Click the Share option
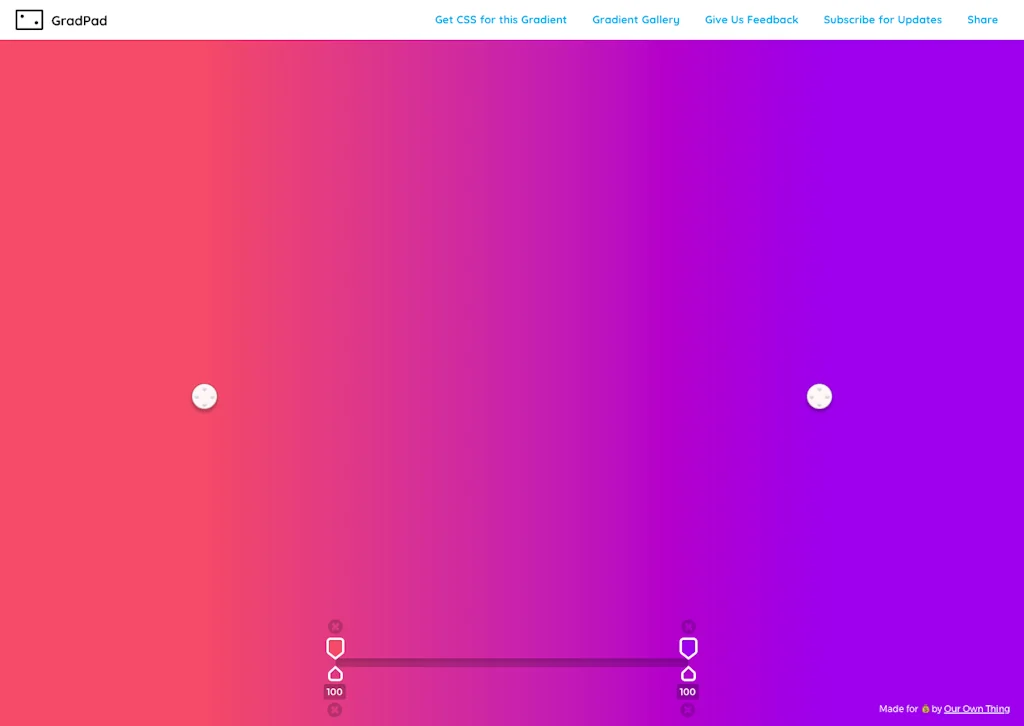The height and width of the screenshot is (726, 1024). (982, 19)
